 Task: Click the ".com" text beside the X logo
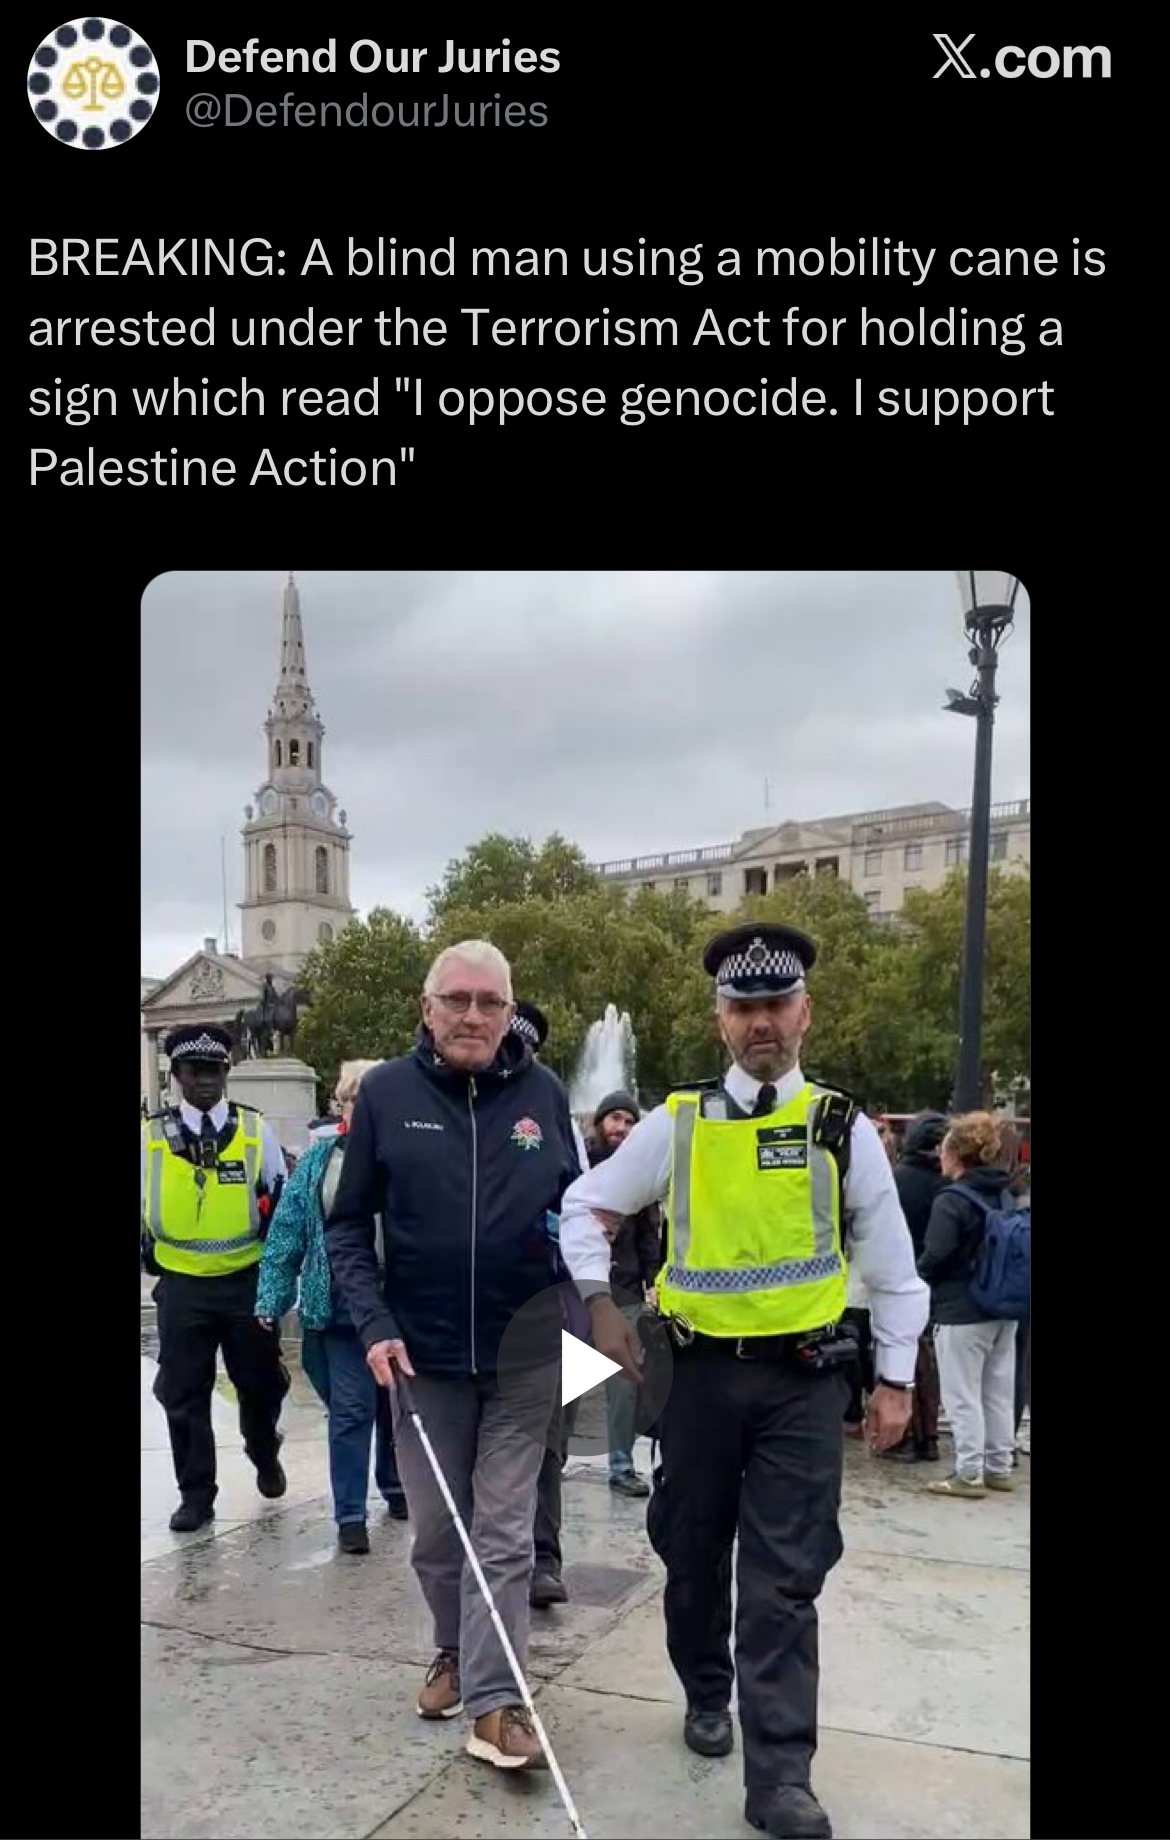click(1048, 58)
